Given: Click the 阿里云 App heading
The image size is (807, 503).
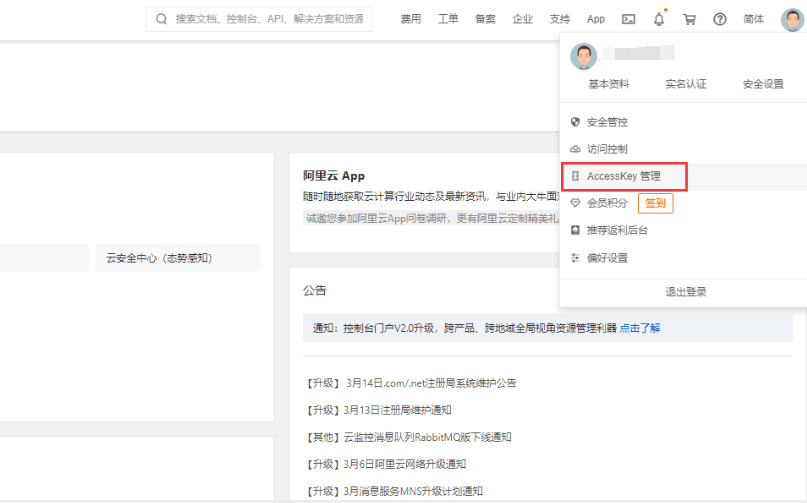Looking at the screenshot, I should tap(334, 176).
